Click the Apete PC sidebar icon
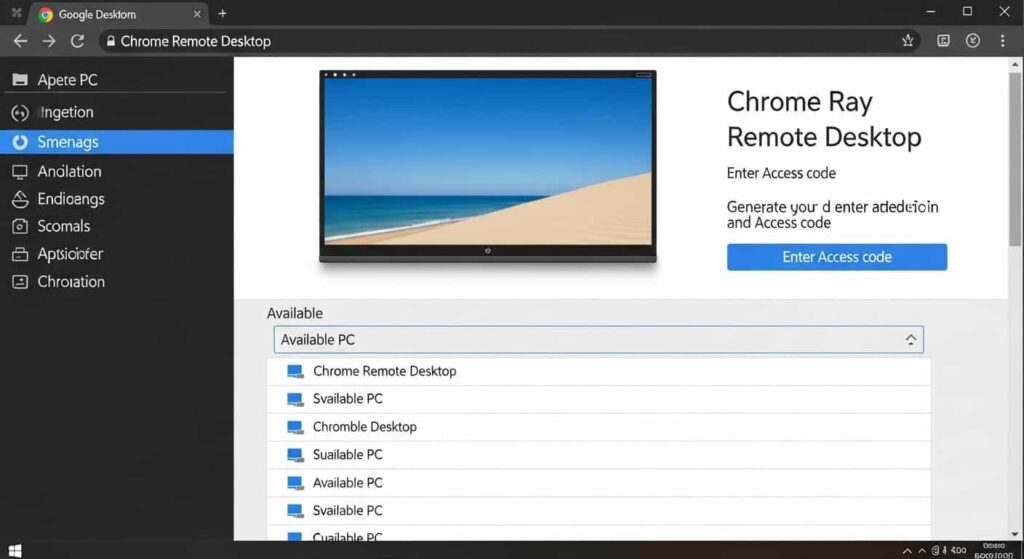 pos(20,80)
